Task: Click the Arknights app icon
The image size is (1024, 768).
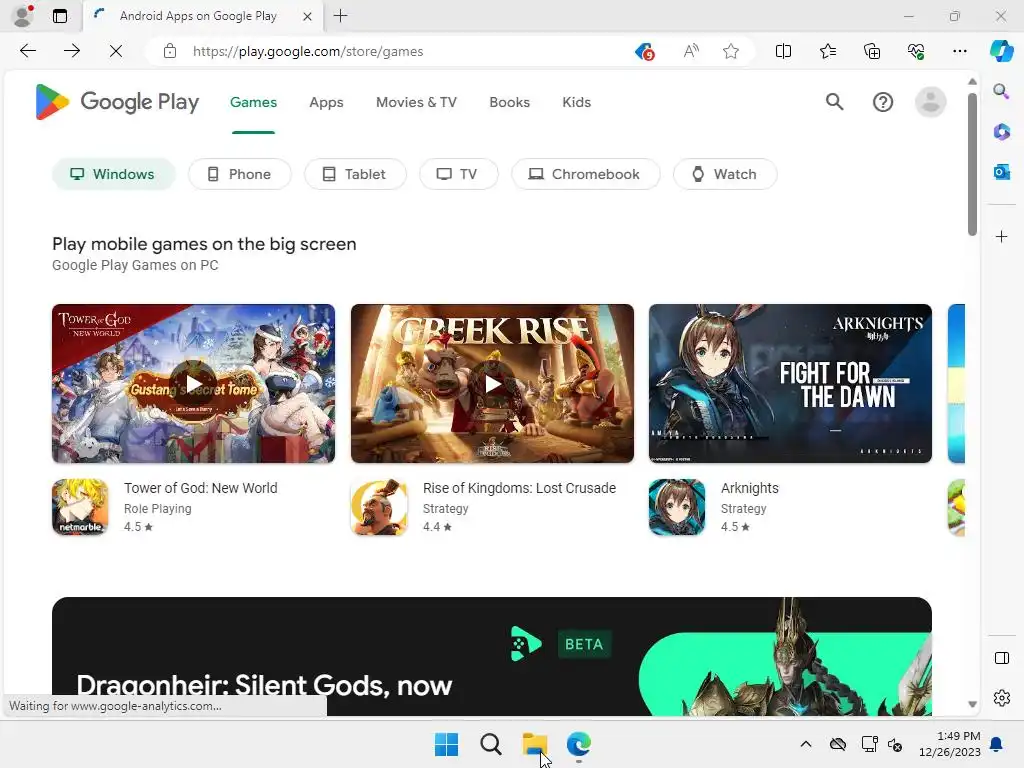Action: (677, 507)
